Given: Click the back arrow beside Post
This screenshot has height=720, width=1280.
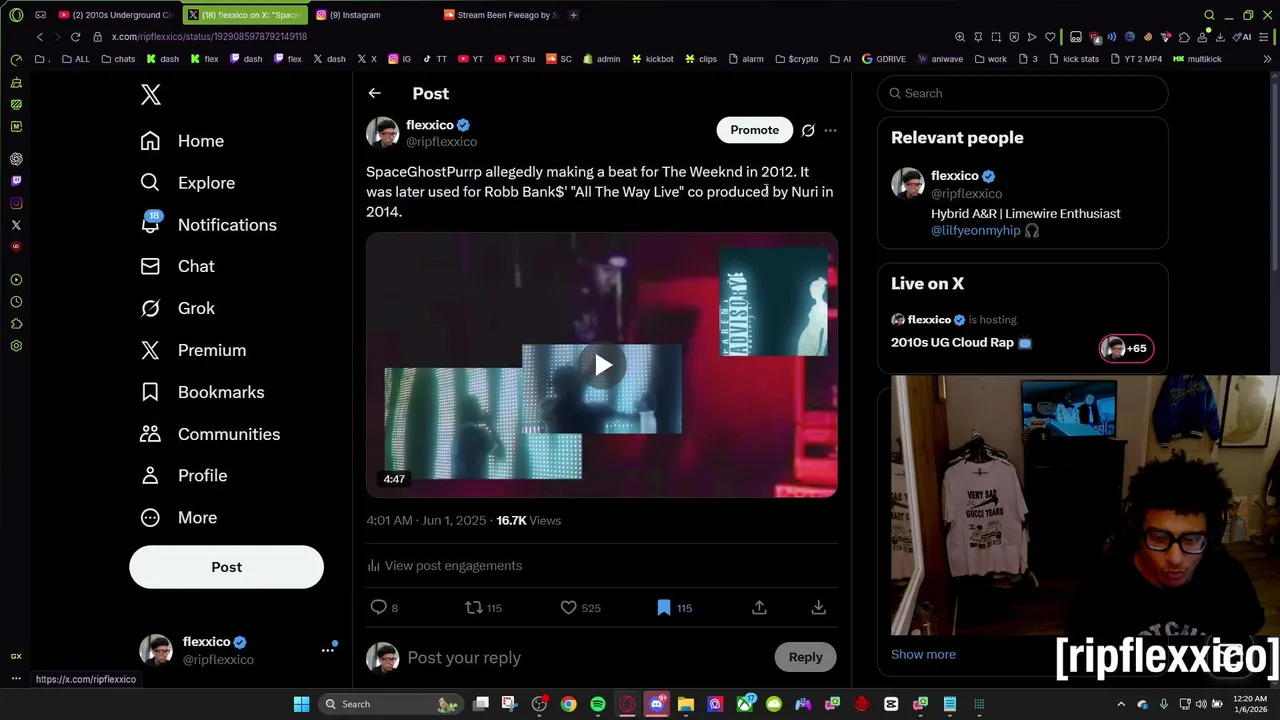Looking at the screenshot, I should (374, 93).
